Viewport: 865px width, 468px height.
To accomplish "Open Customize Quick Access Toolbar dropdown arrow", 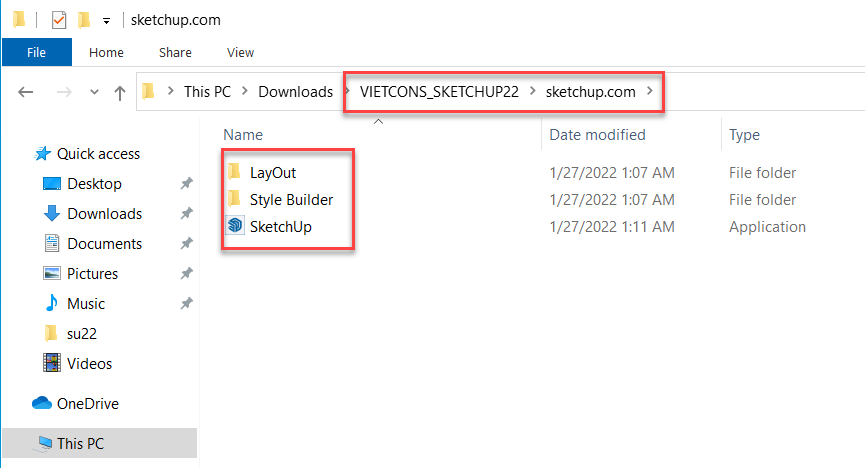I will (106, 22).
